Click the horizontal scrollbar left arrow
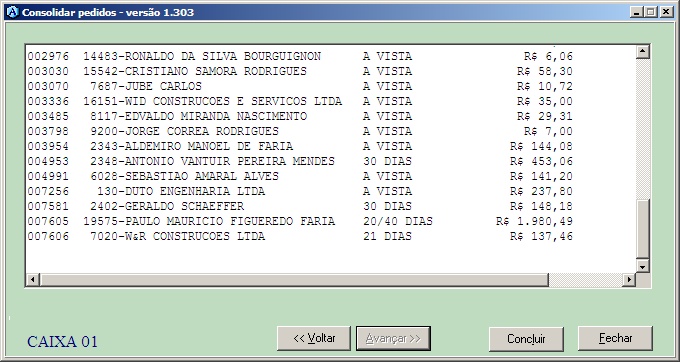Screen dimensions: 680x362 tap(33, 280)
